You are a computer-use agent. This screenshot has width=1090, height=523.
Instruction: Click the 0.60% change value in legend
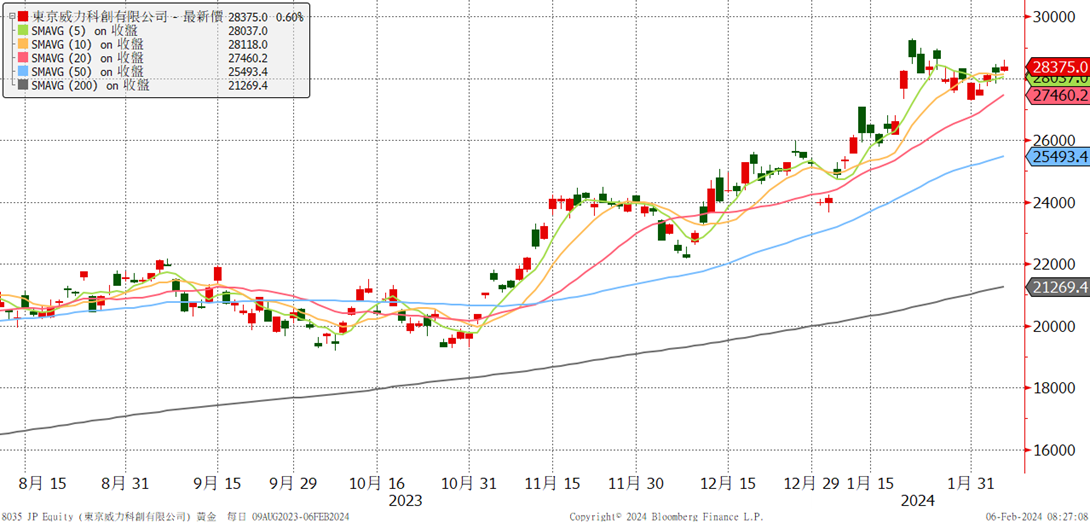click(x=290, y=17)
